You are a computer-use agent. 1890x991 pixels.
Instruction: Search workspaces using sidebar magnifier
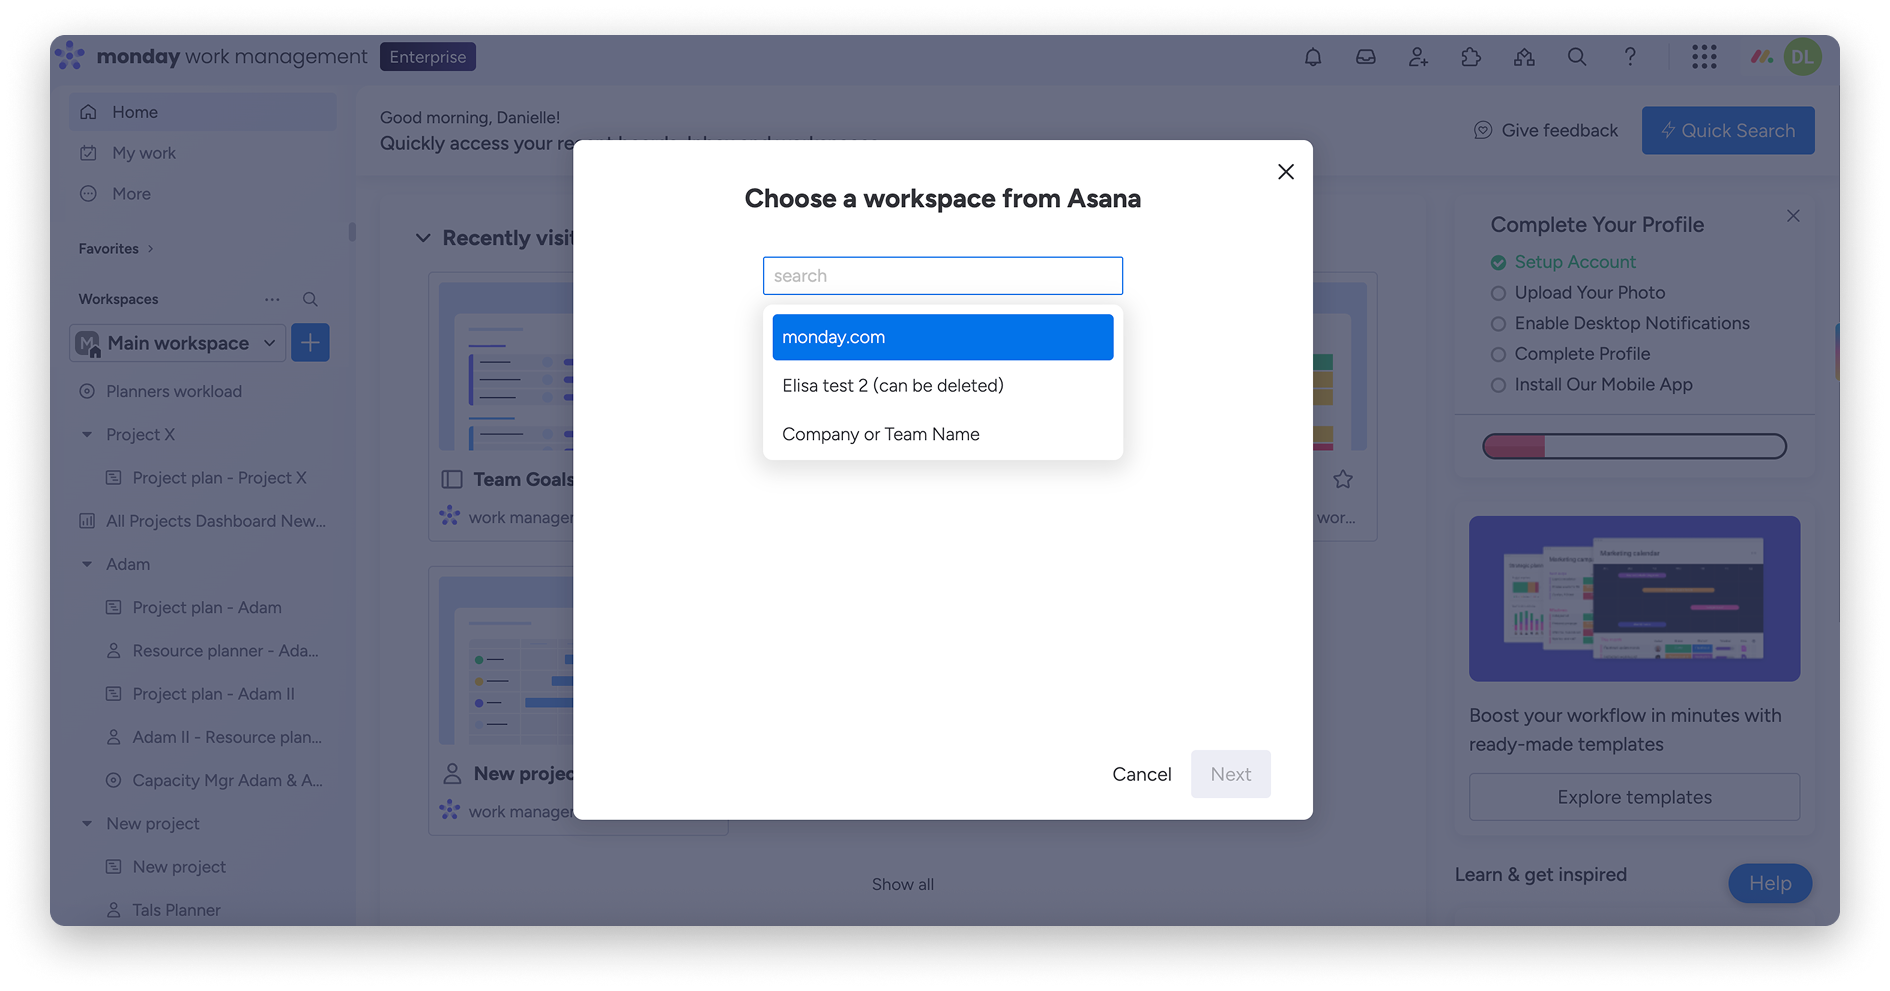click(310, 299)
